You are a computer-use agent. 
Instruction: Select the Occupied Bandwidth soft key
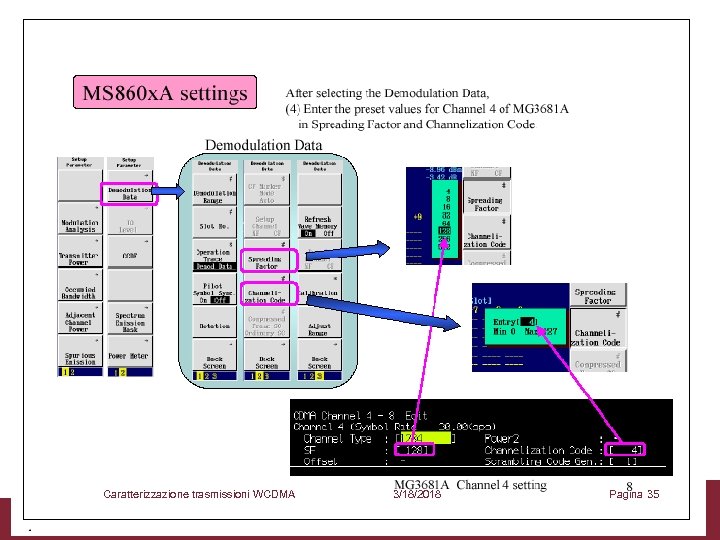click(80, 286)
